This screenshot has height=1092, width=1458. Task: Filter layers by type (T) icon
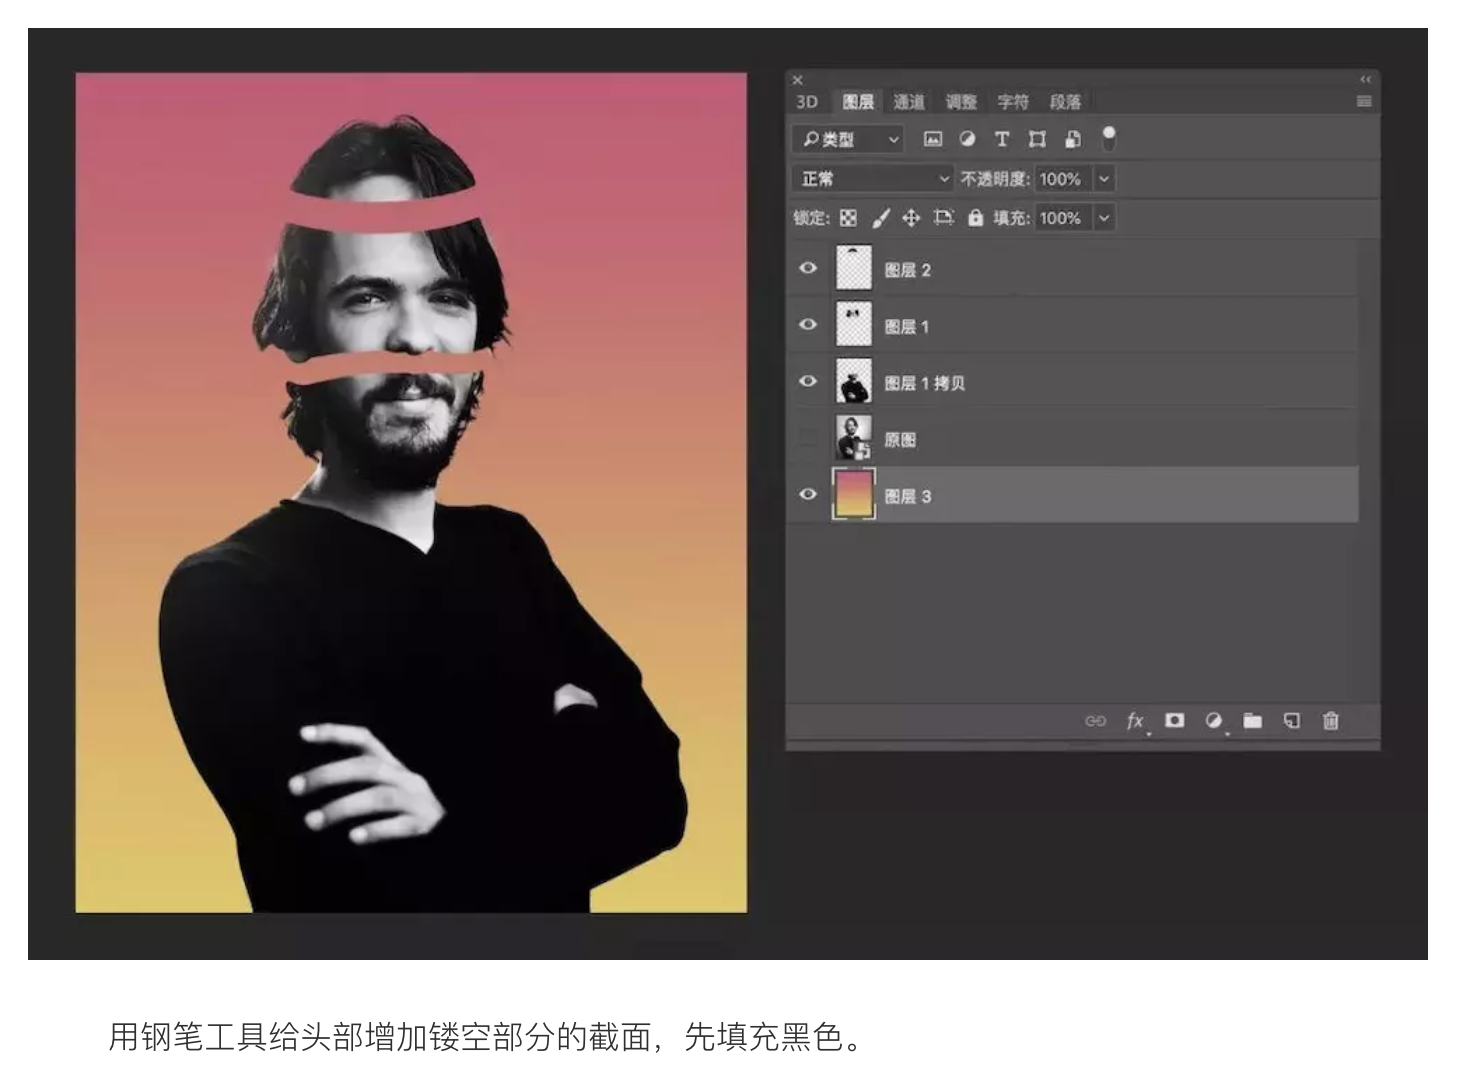click(1002, 140)
